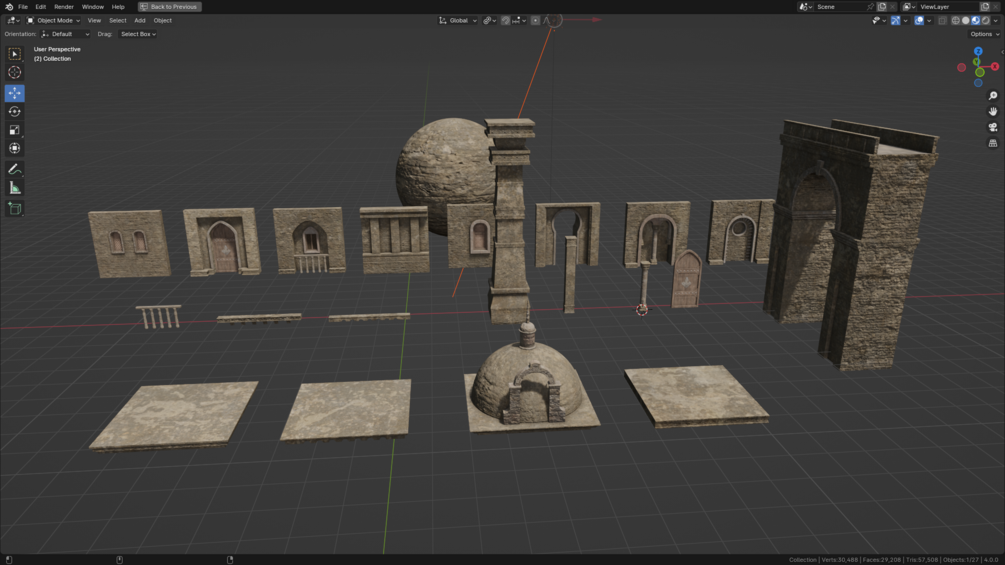
Task: Click the Blender logo menu
Action: click(x=9, y=6)
